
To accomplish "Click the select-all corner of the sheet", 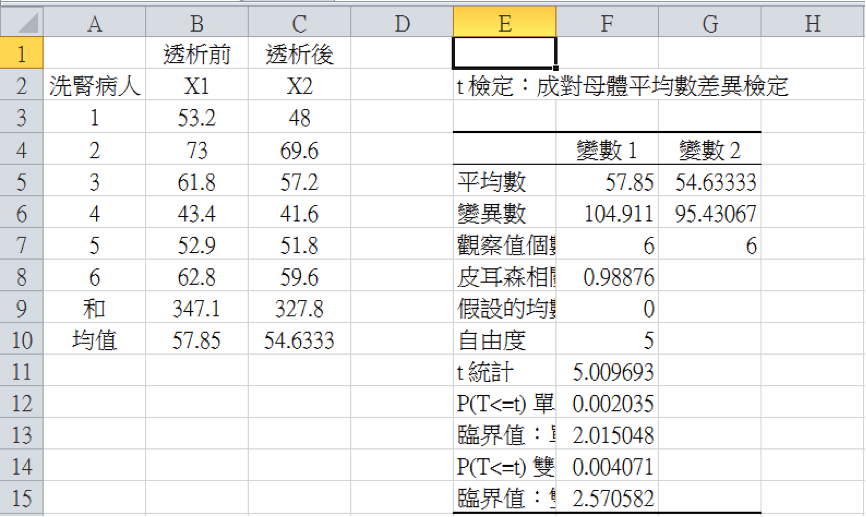I will tap(21, 22).
